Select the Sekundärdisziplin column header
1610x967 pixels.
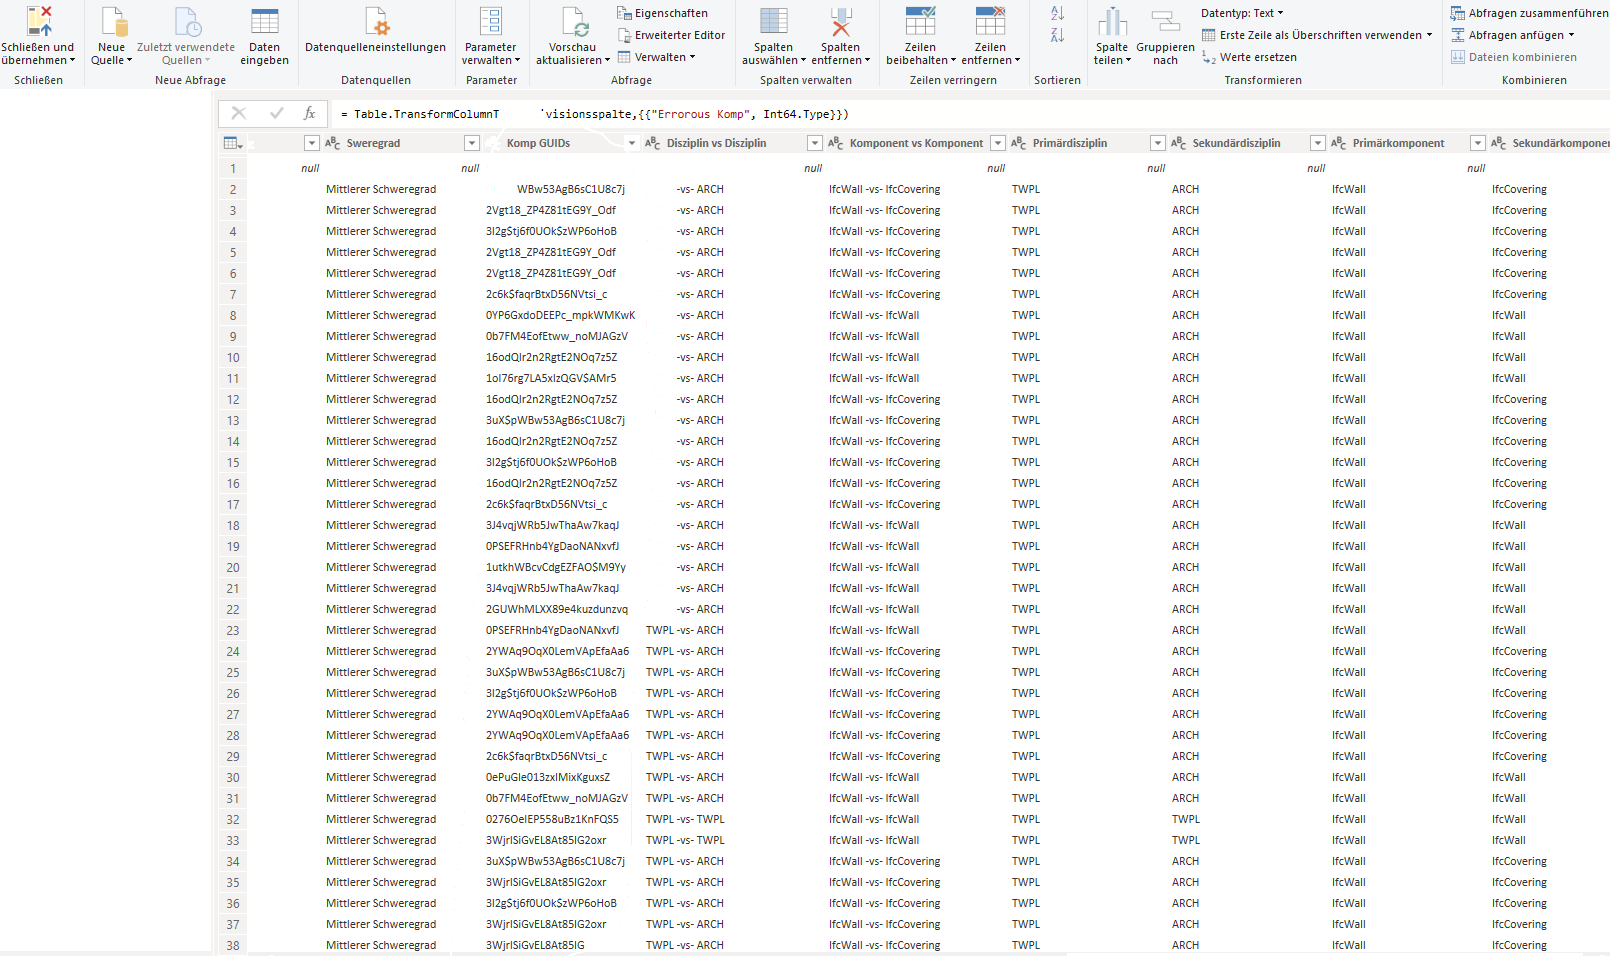tap(1236, 143)
